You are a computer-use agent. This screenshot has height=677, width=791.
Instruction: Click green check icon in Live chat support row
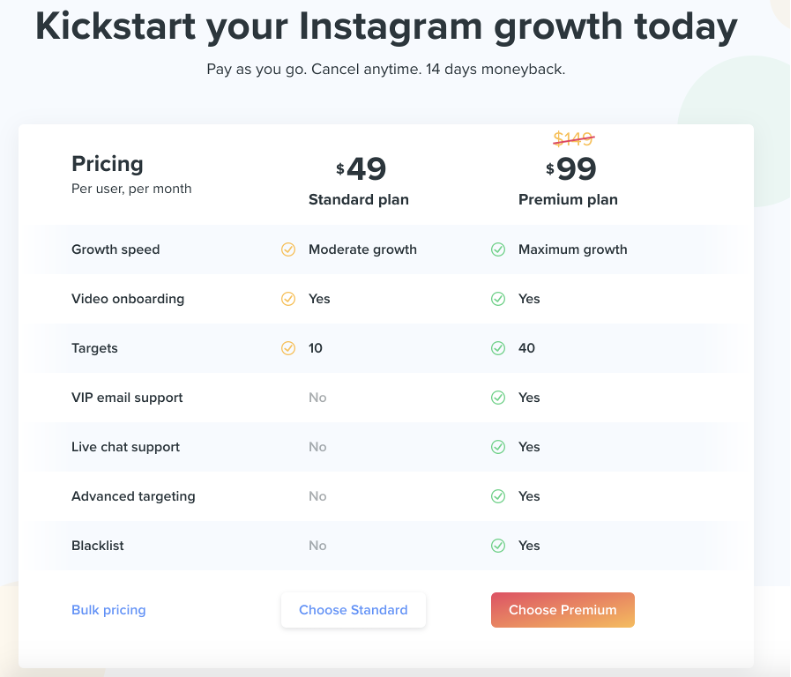[498, 447]
